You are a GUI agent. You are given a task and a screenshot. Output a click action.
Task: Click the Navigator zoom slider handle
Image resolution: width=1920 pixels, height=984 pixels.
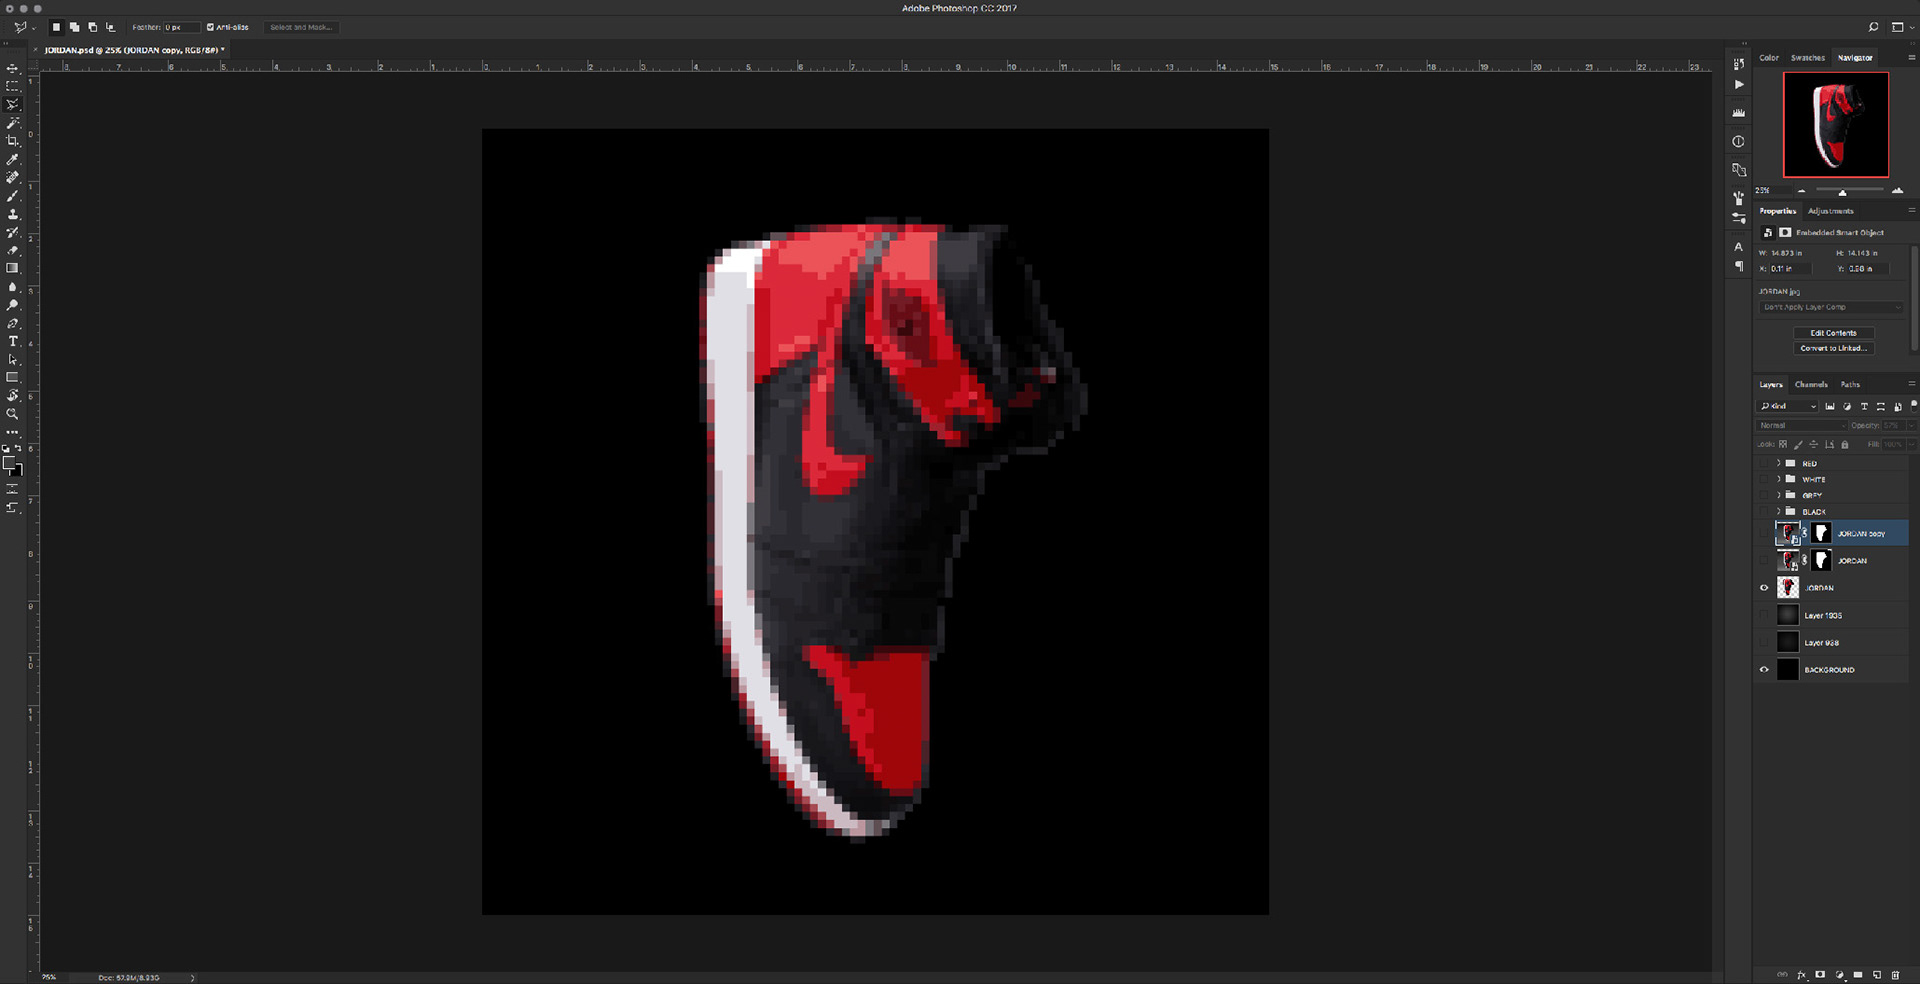coord(1842,192)
